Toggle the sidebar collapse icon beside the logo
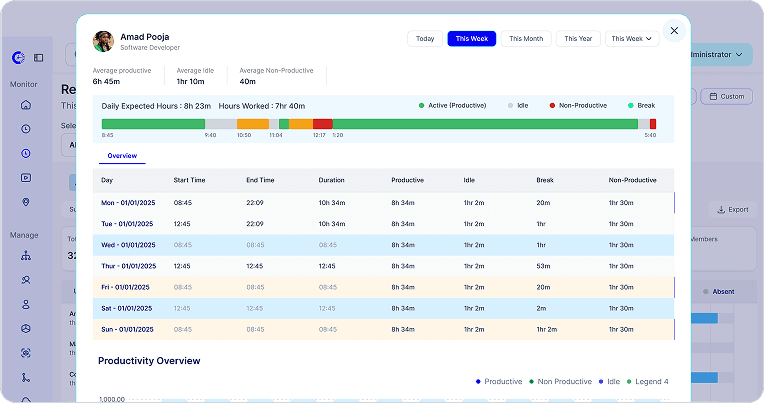The width and height of the screenshot is (764, 403). click(x=38, y=58)
